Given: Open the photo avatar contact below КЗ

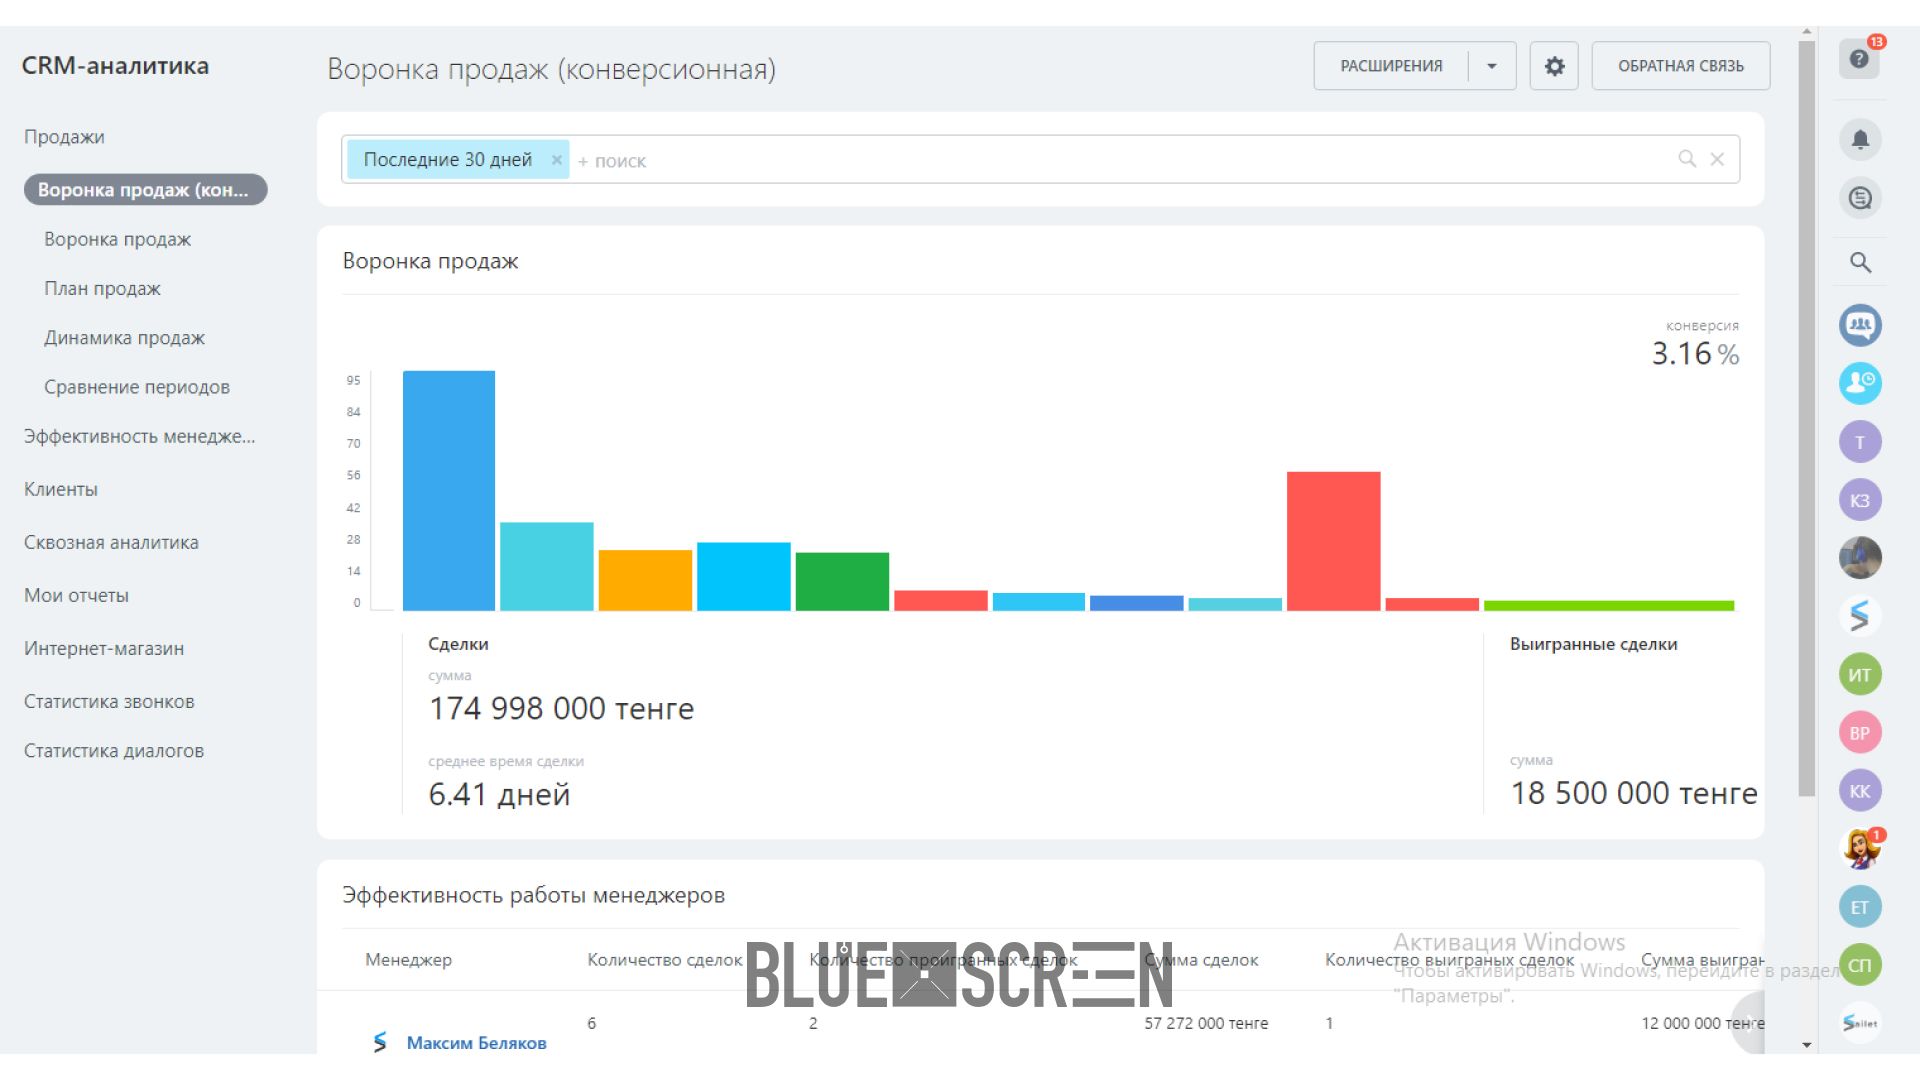Looking at the screenshot, I should [1860, 558].
